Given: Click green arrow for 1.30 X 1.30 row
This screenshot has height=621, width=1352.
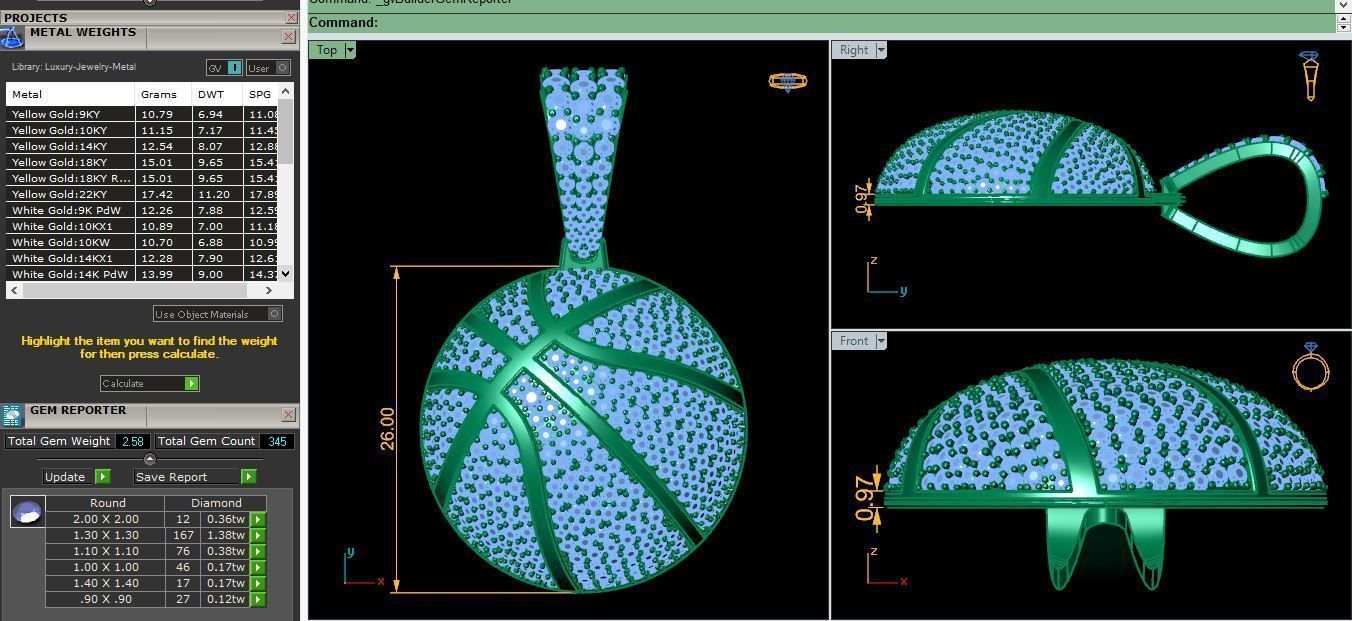Looking at the screenshot, I should [258, 535].
